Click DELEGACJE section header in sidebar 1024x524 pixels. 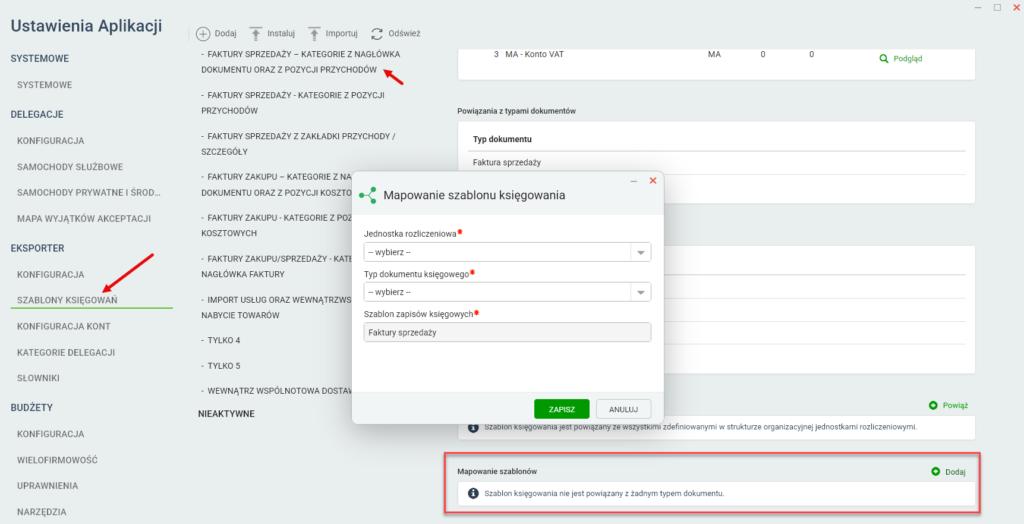(x=37, y=114)
